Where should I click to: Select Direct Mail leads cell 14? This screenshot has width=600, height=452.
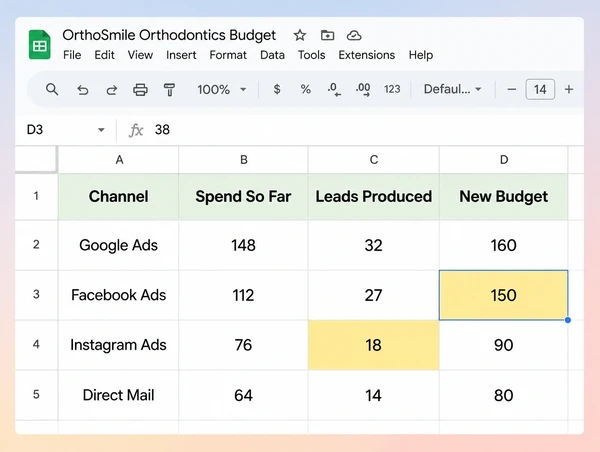tap(373, 395)
